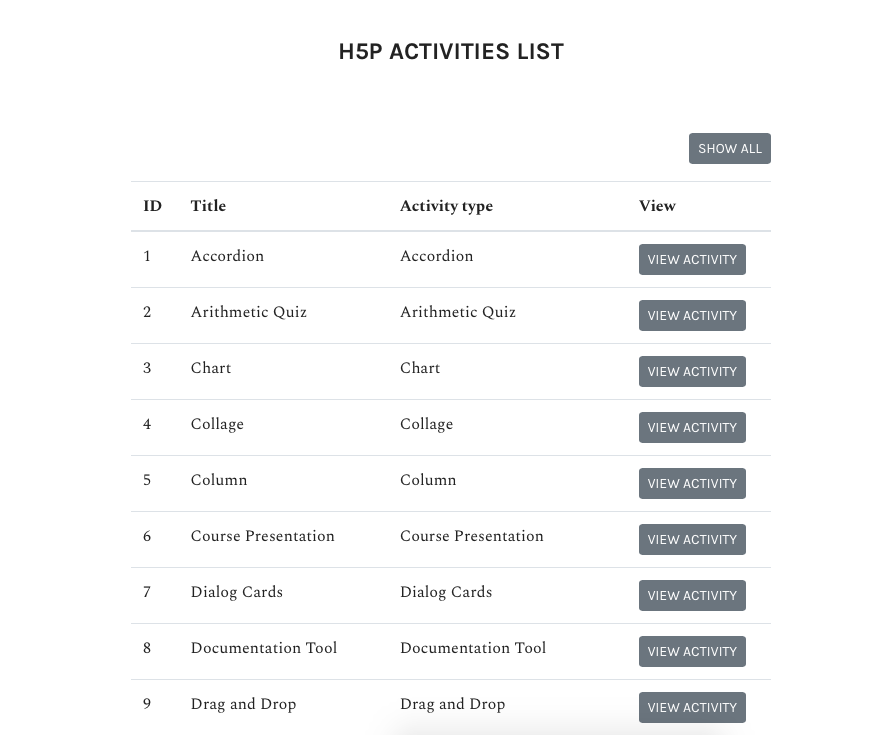Click the Title column header
Screen dimensions: 886x735
pos(208,206)
